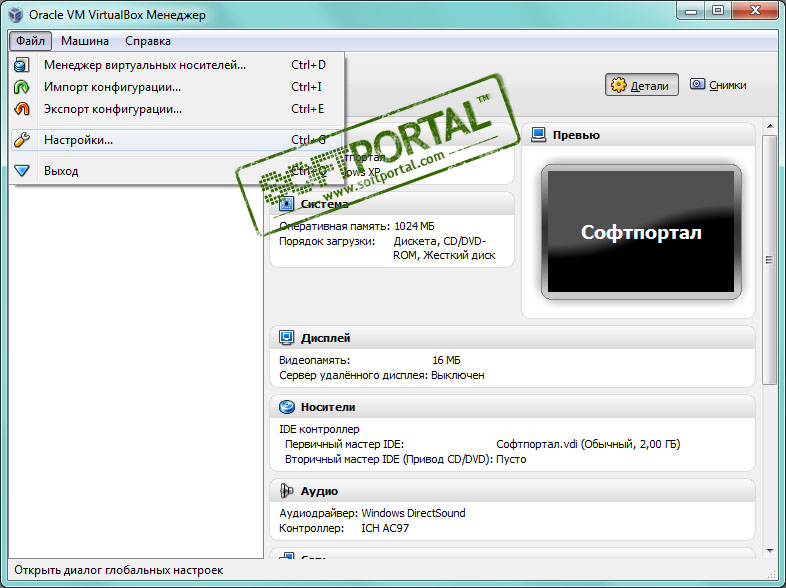The width and height of the screenshot is (786, 588).
Task: Click Софтпортал.vdi disk entry
Action: 588,444
